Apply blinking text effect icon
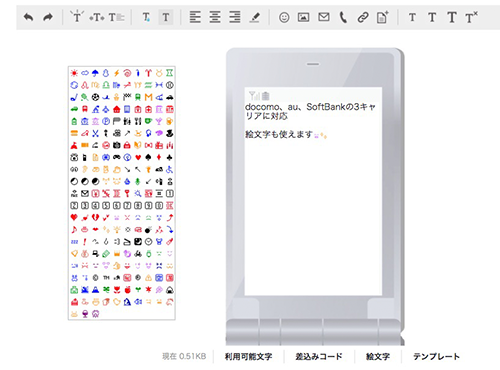Image resolution: width=500 pixels, height=370 pixels. pyautogui.click(x=77, y=17)
